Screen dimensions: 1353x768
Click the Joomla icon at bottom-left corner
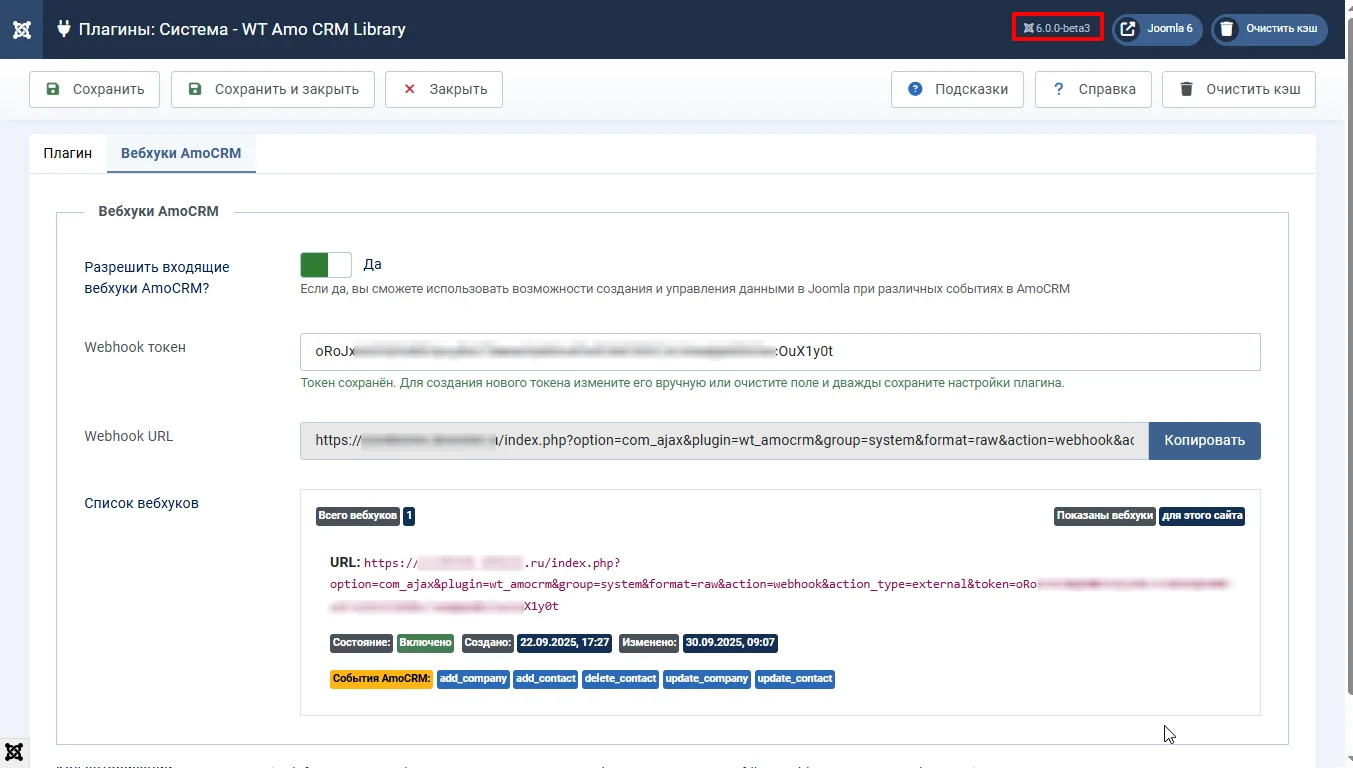[x=14, y=752]
